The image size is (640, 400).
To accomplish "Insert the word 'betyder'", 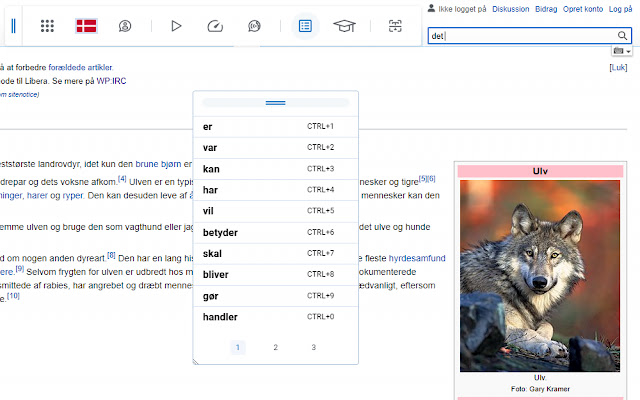I will 276,233.
